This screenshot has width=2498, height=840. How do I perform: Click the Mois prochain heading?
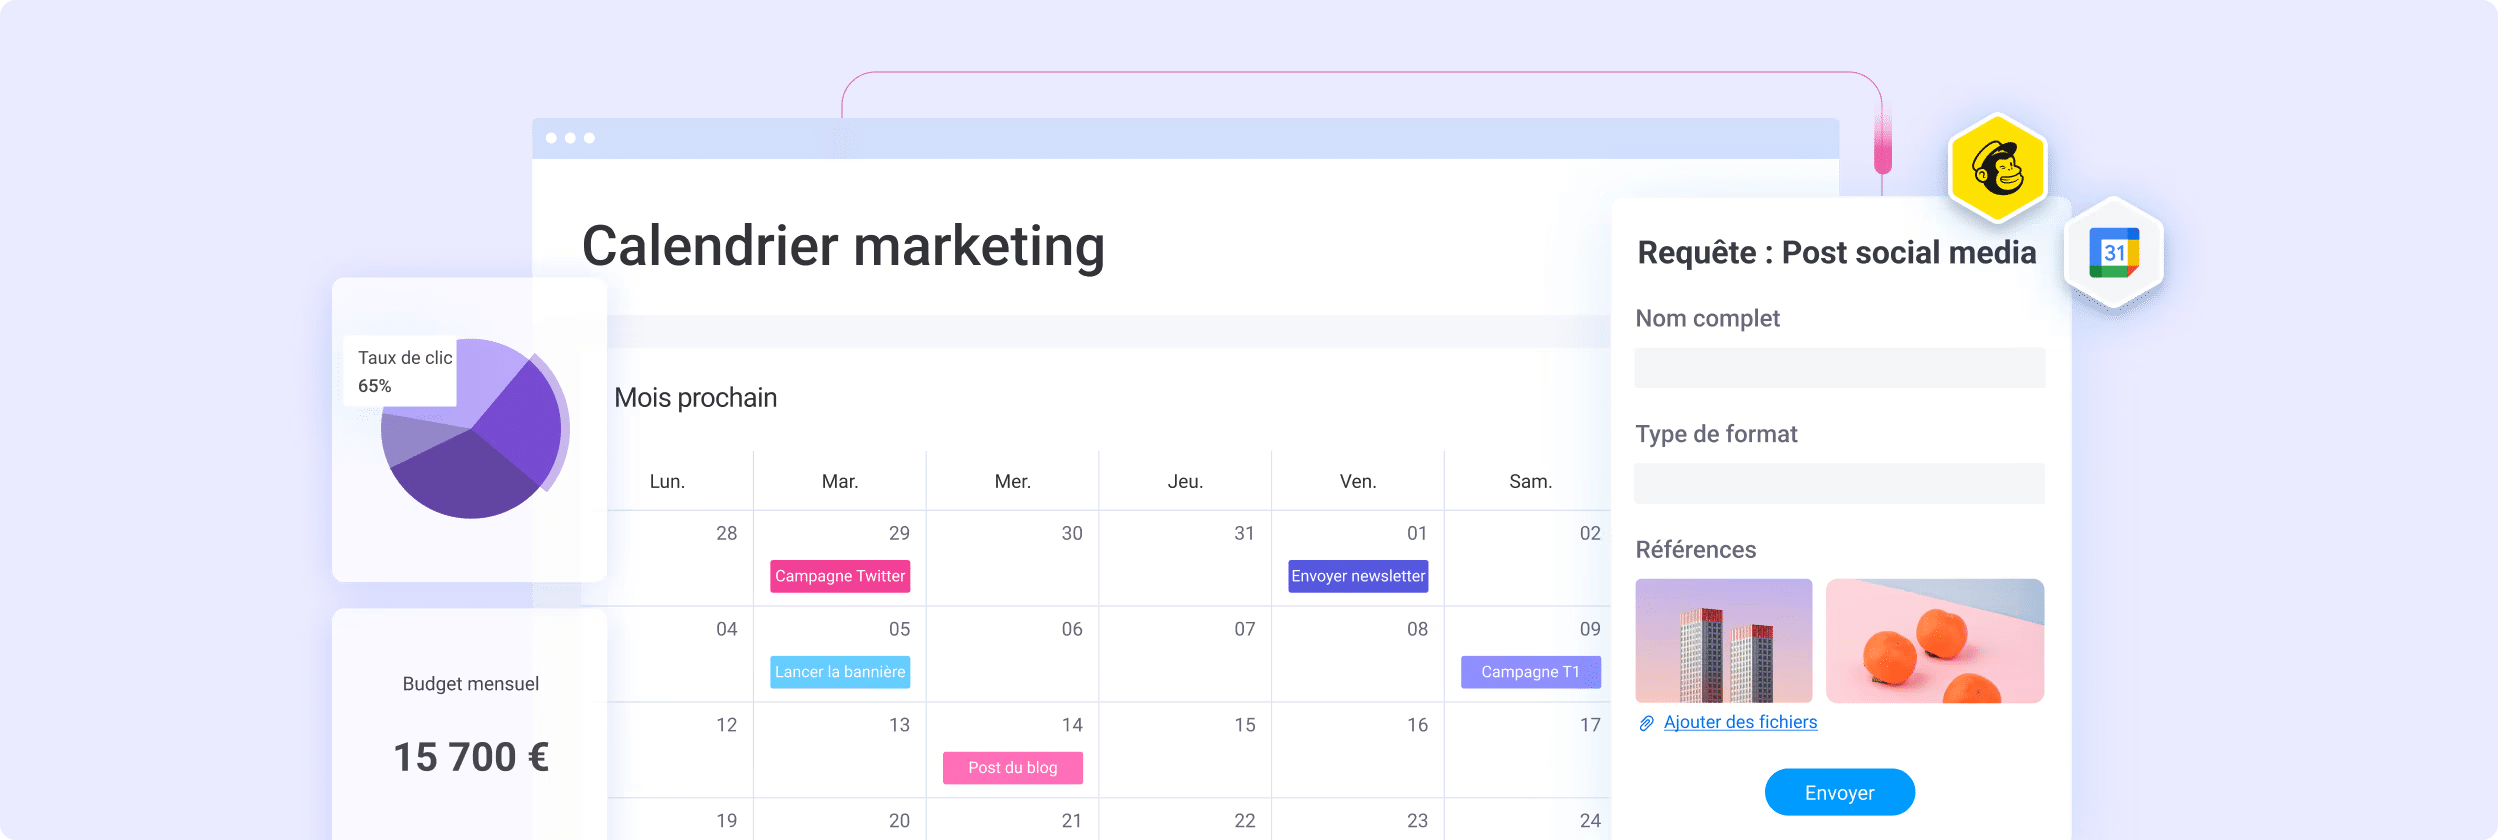click(695, 398)
